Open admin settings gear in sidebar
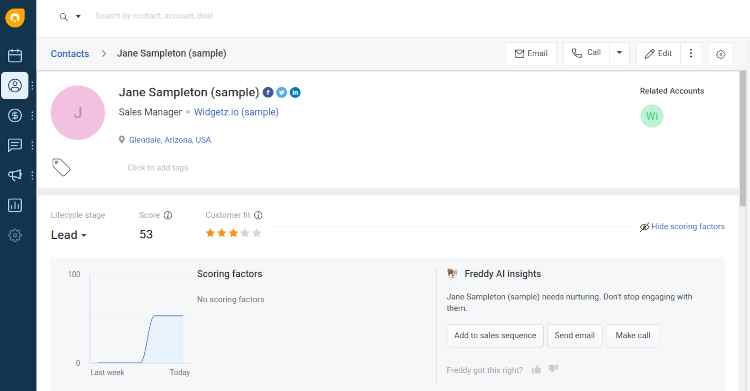This screenshot has width=750, height=391. click(x=15, y=235)
